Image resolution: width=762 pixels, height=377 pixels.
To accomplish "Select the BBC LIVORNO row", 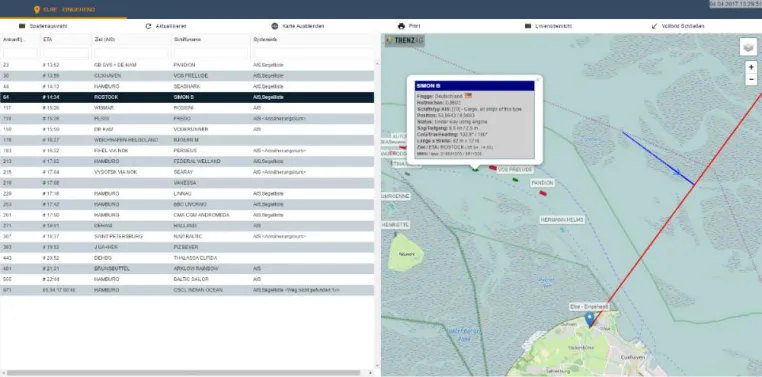I will (x=187, y=204).
